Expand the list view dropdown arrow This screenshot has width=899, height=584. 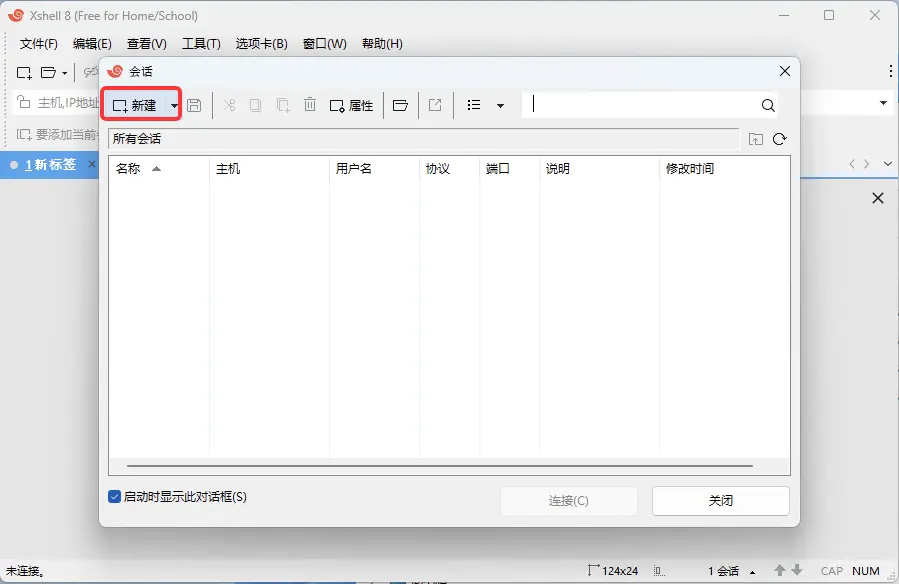click(x=500, y=105)
